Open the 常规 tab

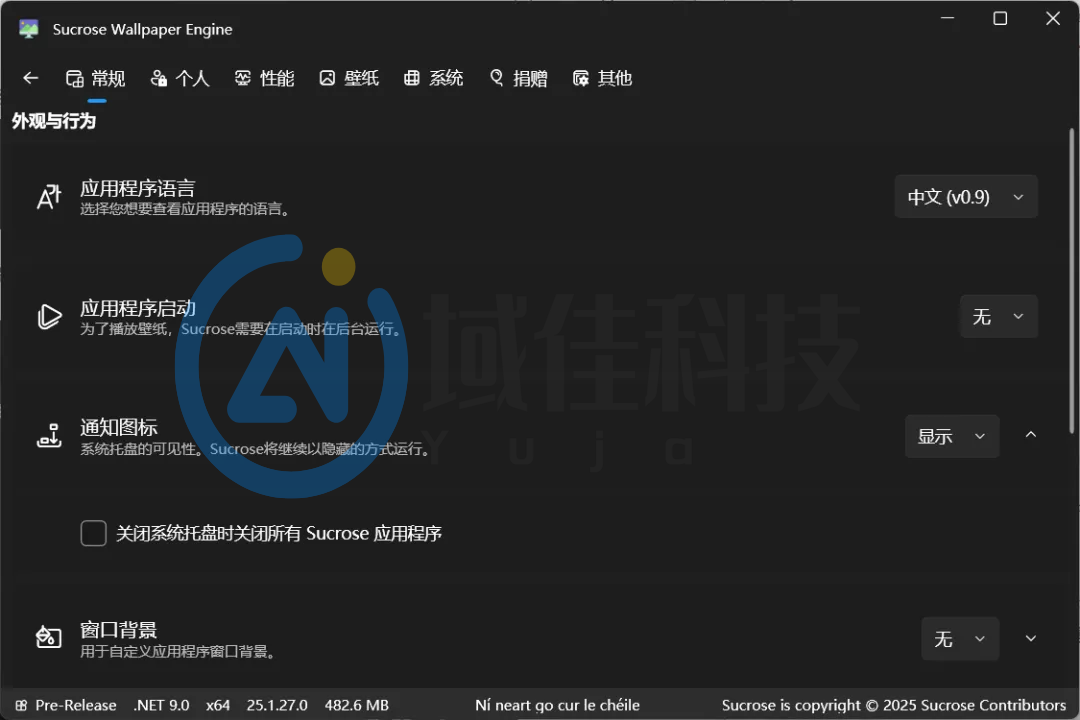pyautogui.click(x=96, y=79)
